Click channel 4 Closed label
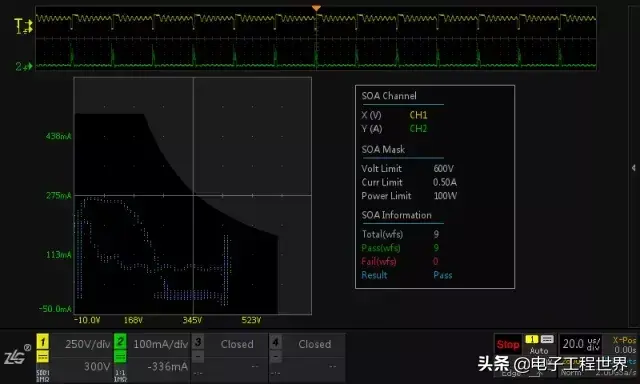The height and width of the screenshot is (384, 640). 314,344
